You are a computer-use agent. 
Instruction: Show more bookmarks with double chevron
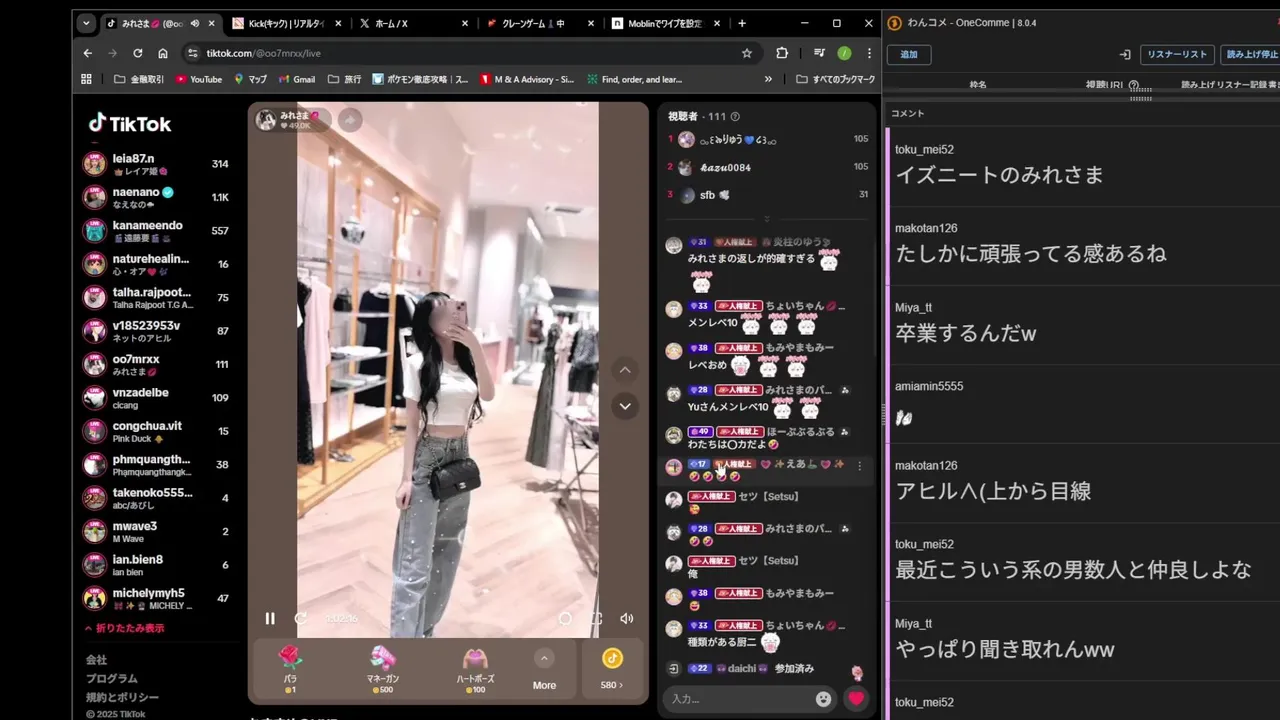768,79
